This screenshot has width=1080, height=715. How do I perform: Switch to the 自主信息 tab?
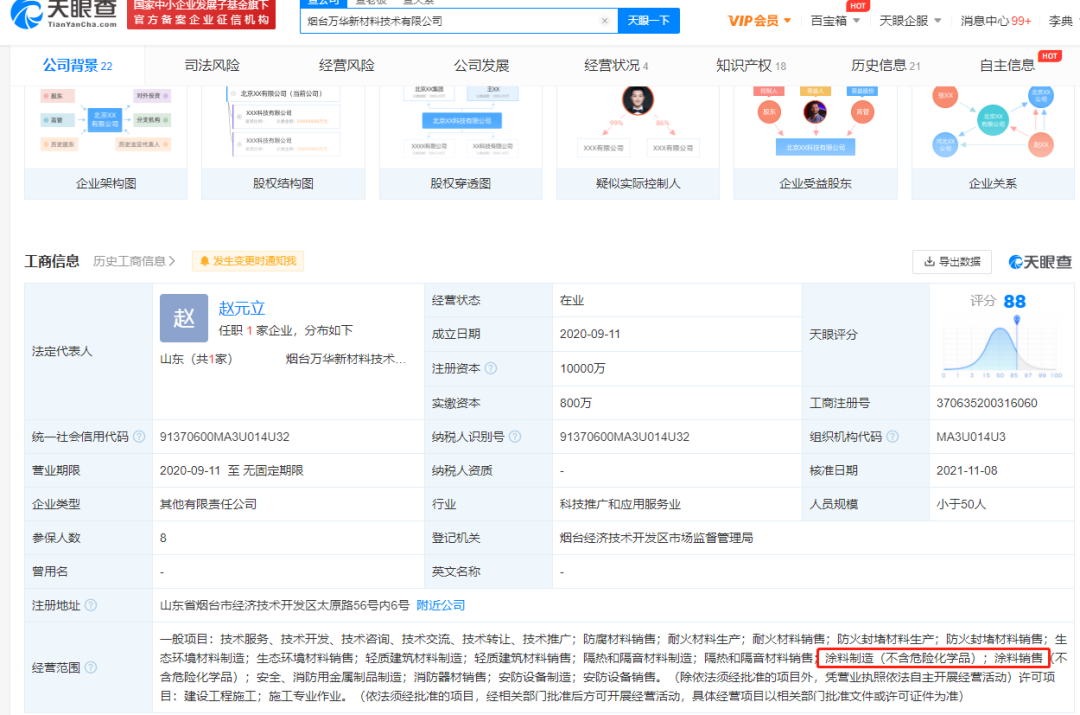1007,65
